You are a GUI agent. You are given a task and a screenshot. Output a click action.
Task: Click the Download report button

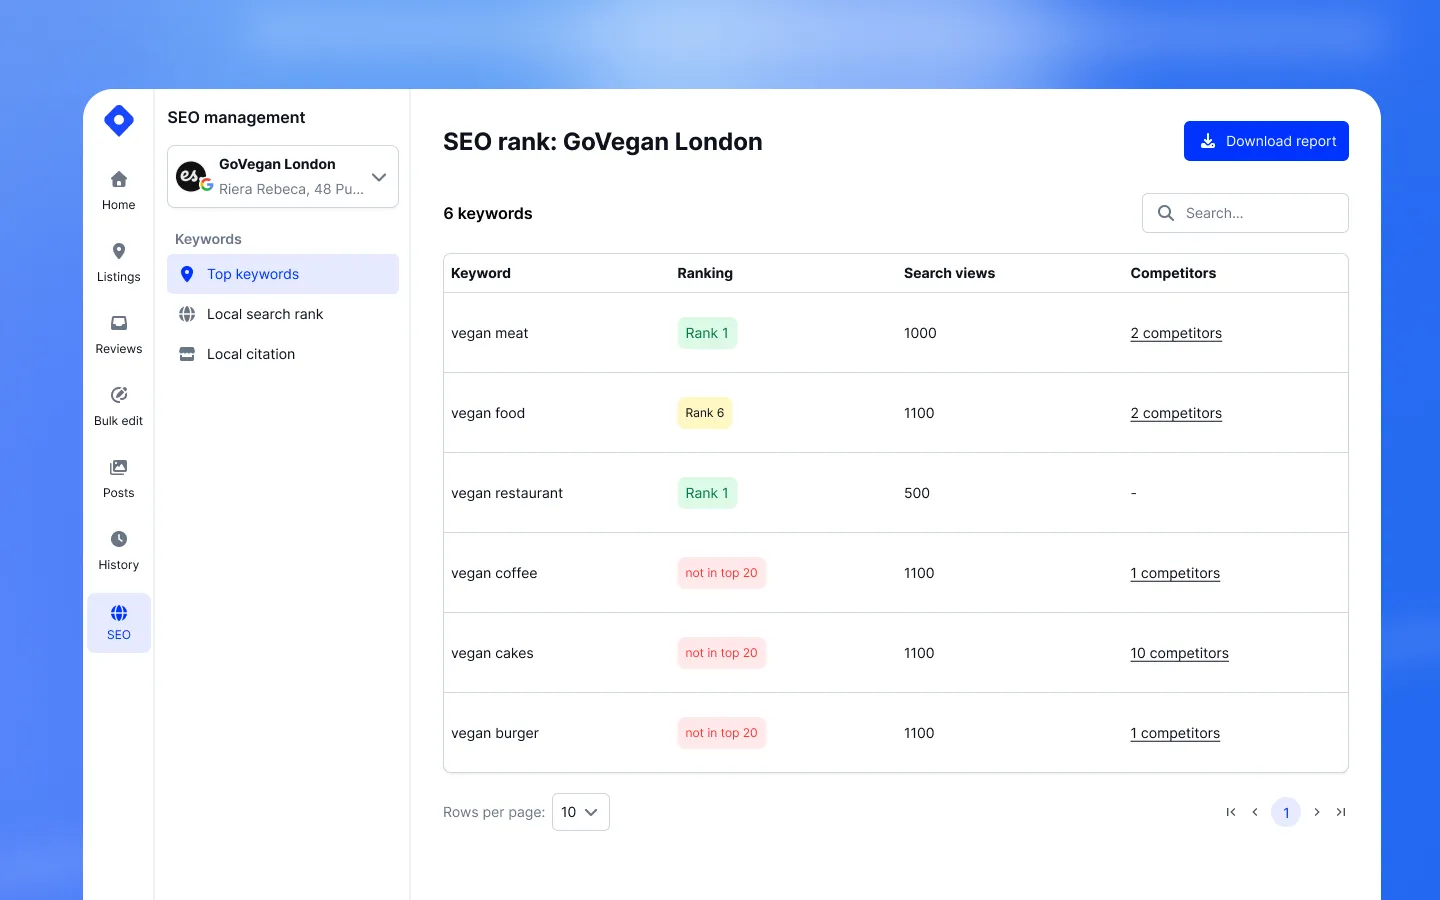click(x=1266, y=141)
